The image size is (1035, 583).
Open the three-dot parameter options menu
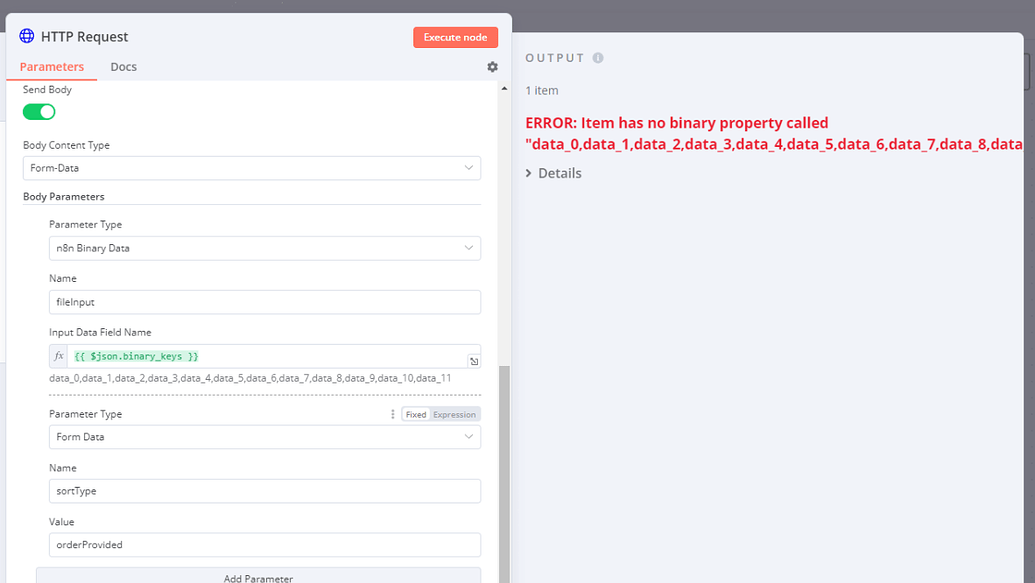tap(392, 413)
